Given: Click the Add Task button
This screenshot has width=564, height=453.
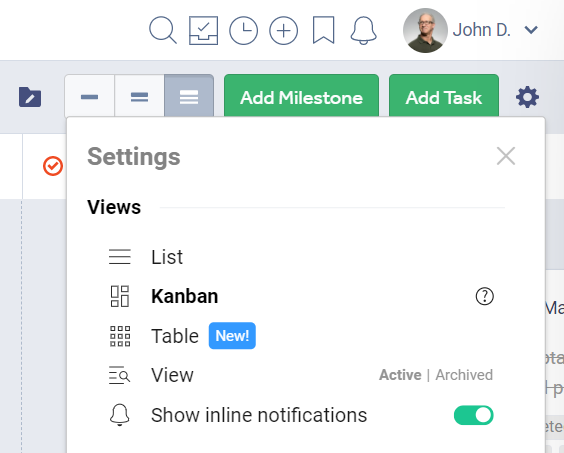Looking at the screenshot, I should click(x=444, y=96).
